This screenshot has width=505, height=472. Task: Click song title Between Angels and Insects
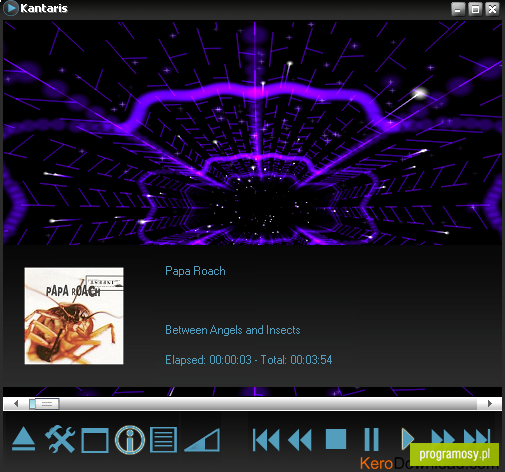coord(233,330)
